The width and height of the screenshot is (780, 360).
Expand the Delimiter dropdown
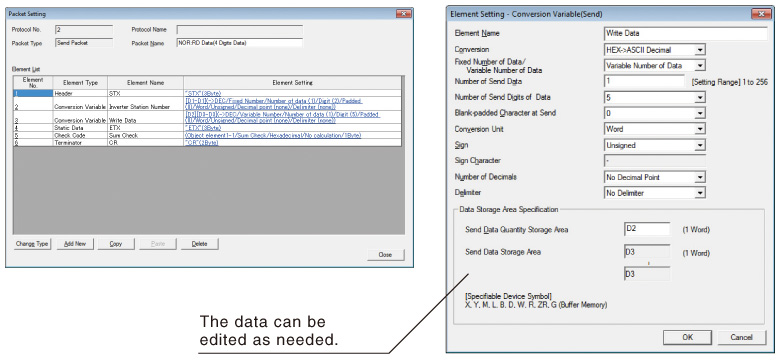click(x=655, y=193)
